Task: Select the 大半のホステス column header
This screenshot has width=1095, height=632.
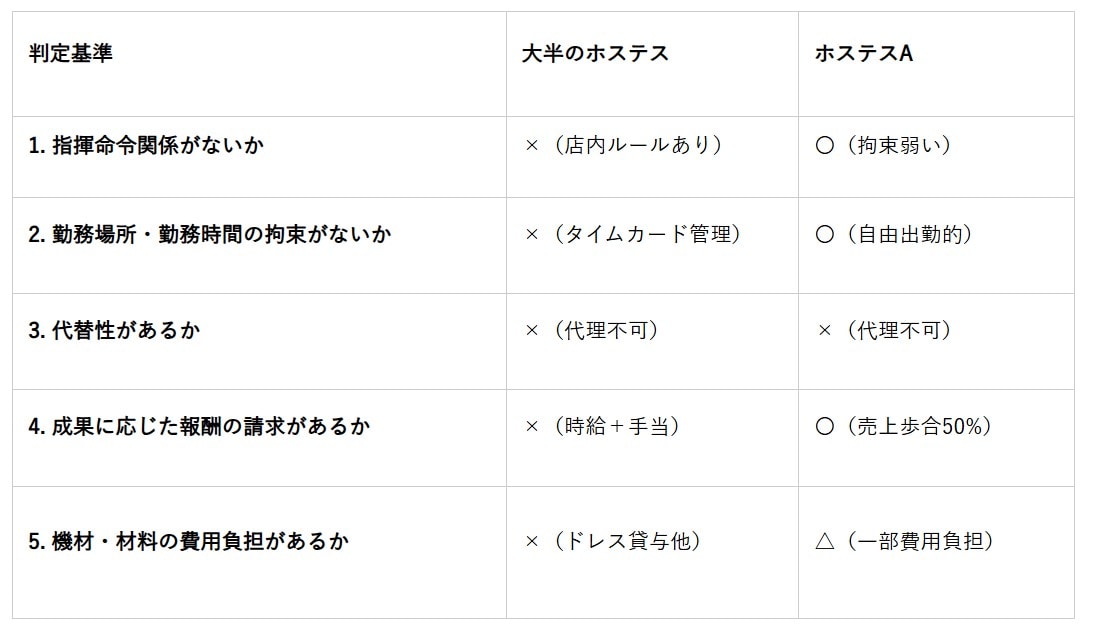Action: (595, 54)
